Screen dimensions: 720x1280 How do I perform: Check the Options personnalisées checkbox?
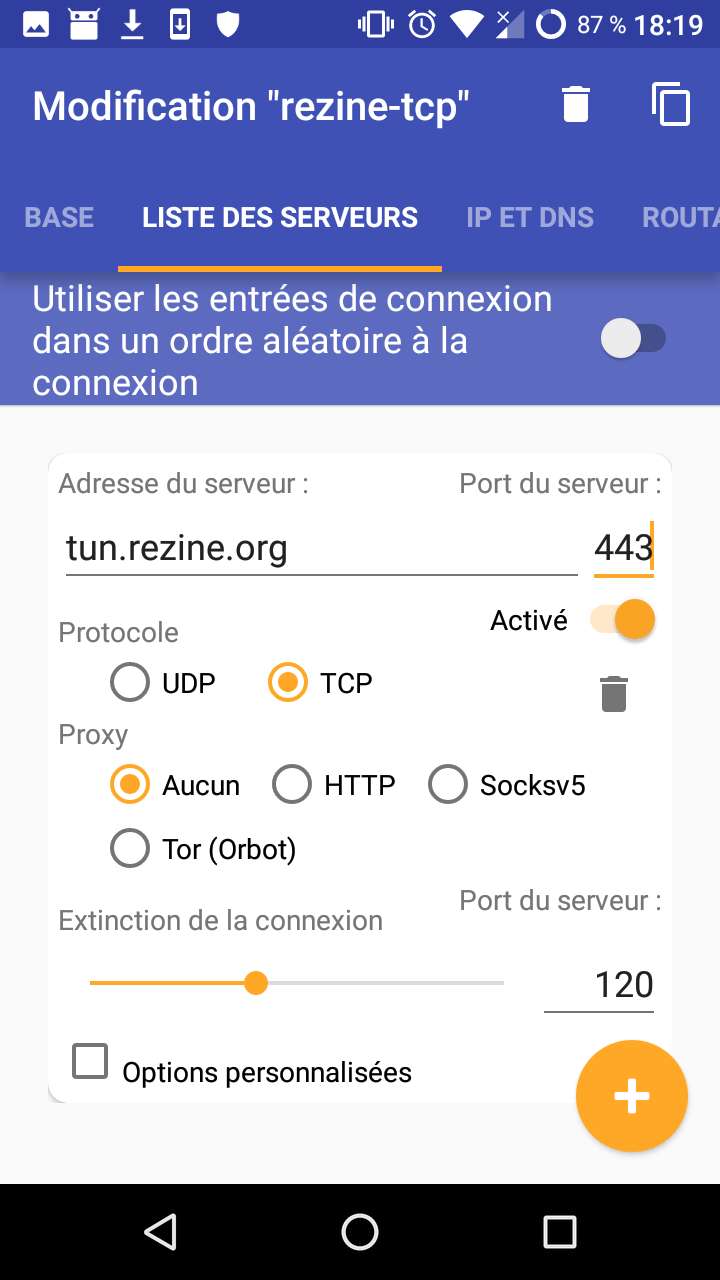pyautogui.click(x=90, y=1061)
